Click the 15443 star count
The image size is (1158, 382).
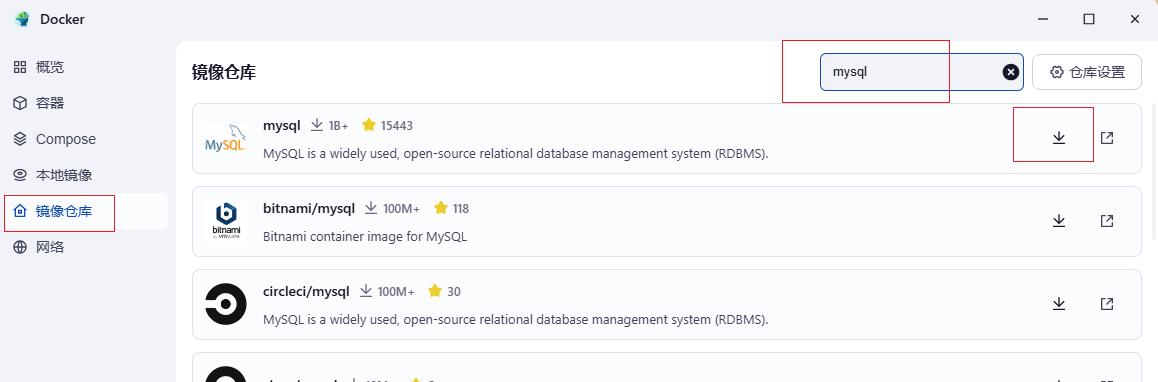click(397, 126)
